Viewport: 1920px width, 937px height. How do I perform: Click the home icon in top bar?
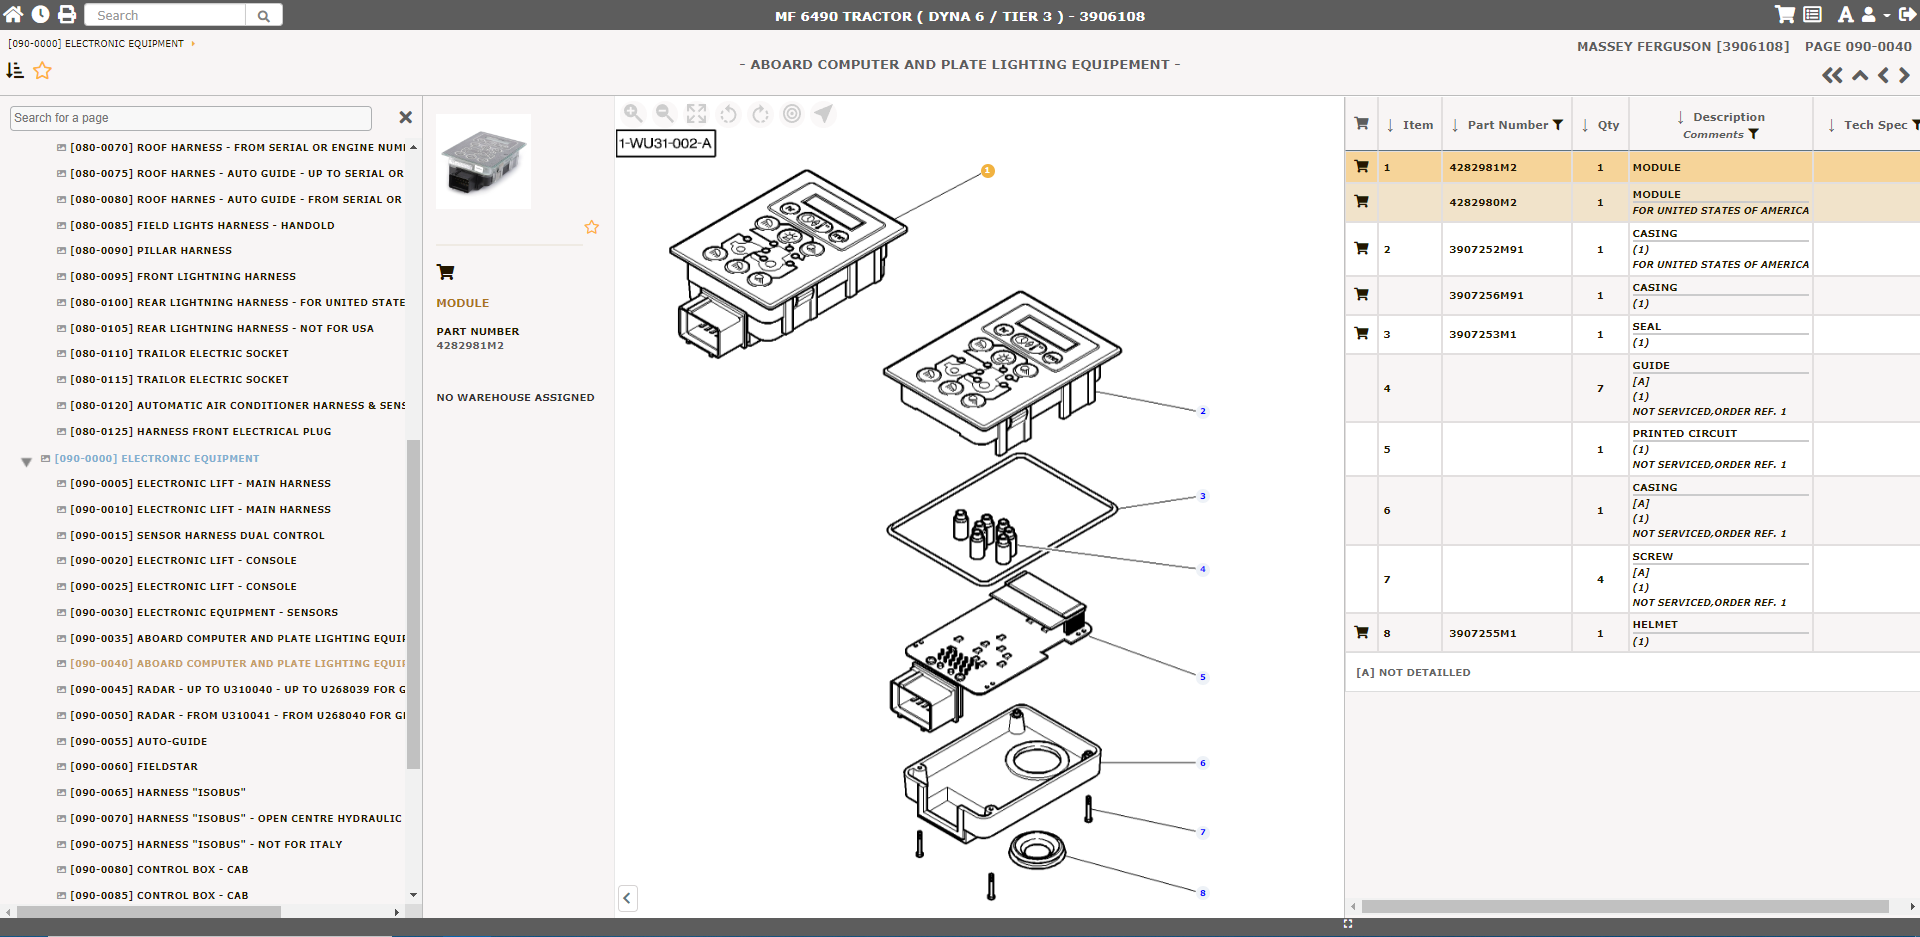click(x=14, y=15)
